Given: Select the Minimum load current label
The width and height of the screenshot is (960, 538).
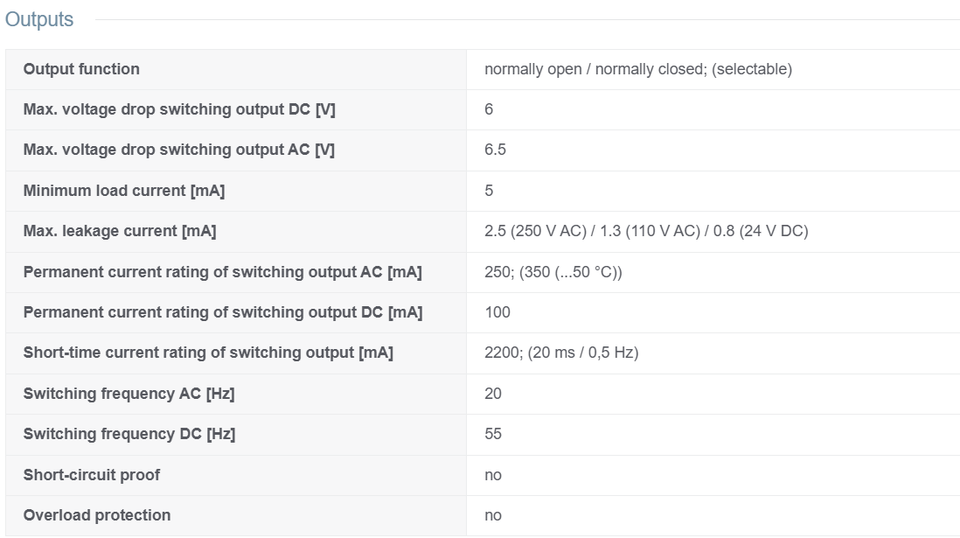Looking at the screenshot, I should (x=124, y=191).
